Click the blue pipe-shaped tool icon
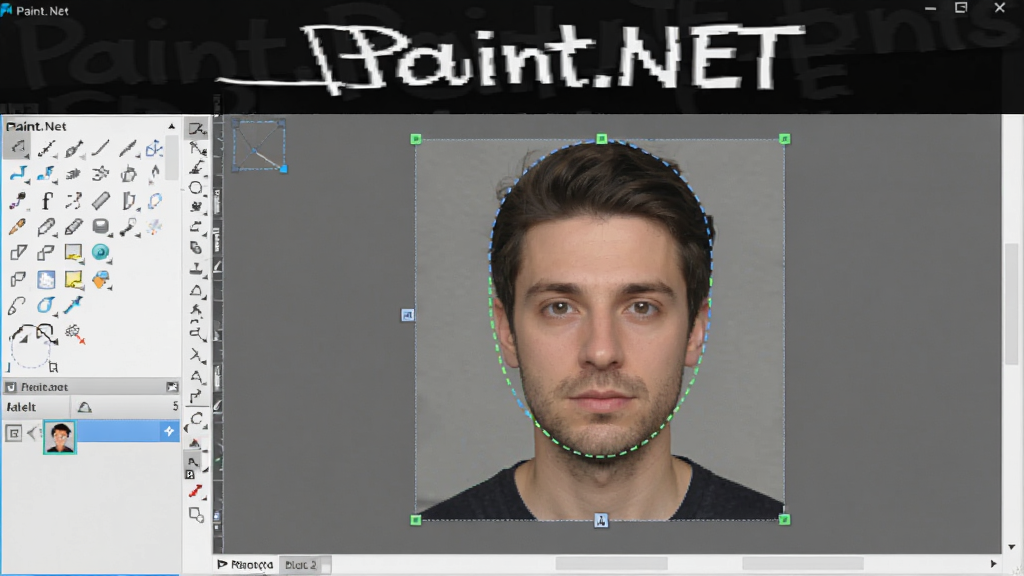 click(x=18, y=174)
